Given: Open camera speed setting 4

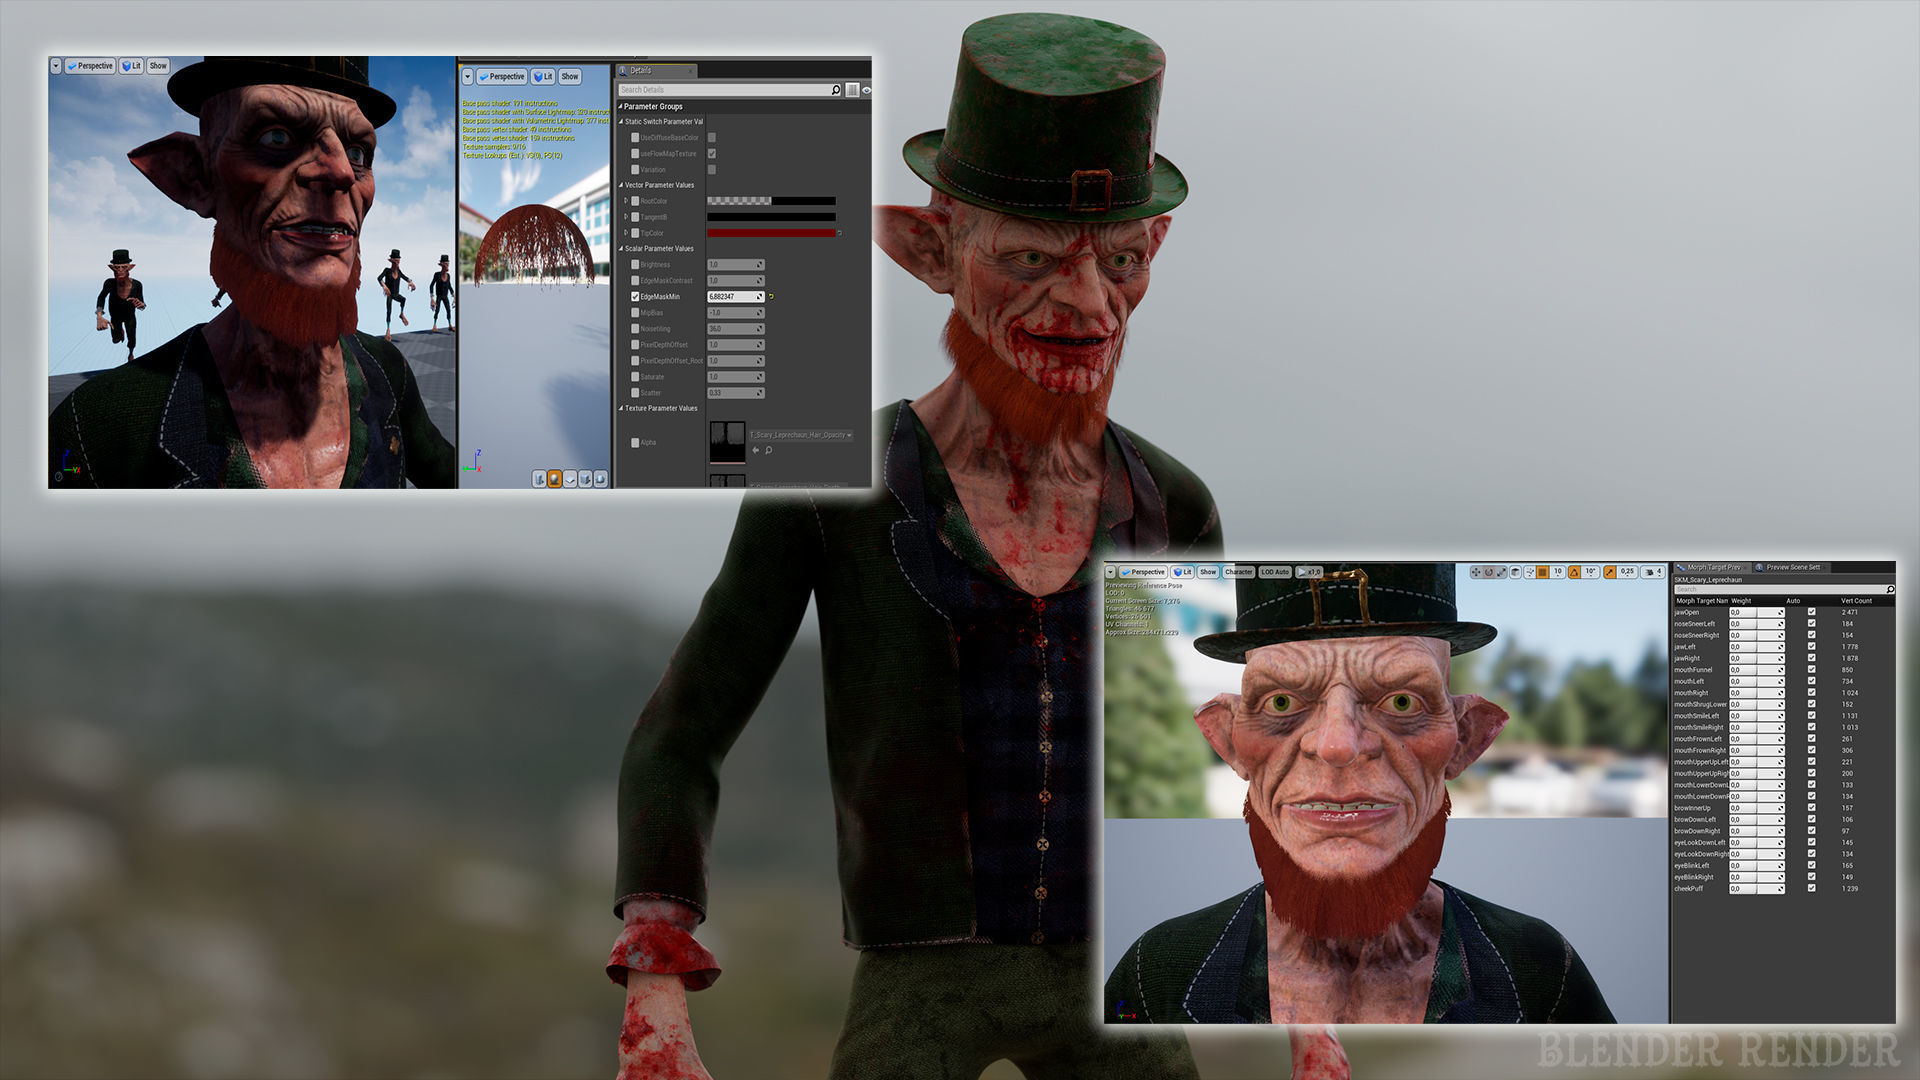Looking at the screenshot, I should coord(1653,572).
